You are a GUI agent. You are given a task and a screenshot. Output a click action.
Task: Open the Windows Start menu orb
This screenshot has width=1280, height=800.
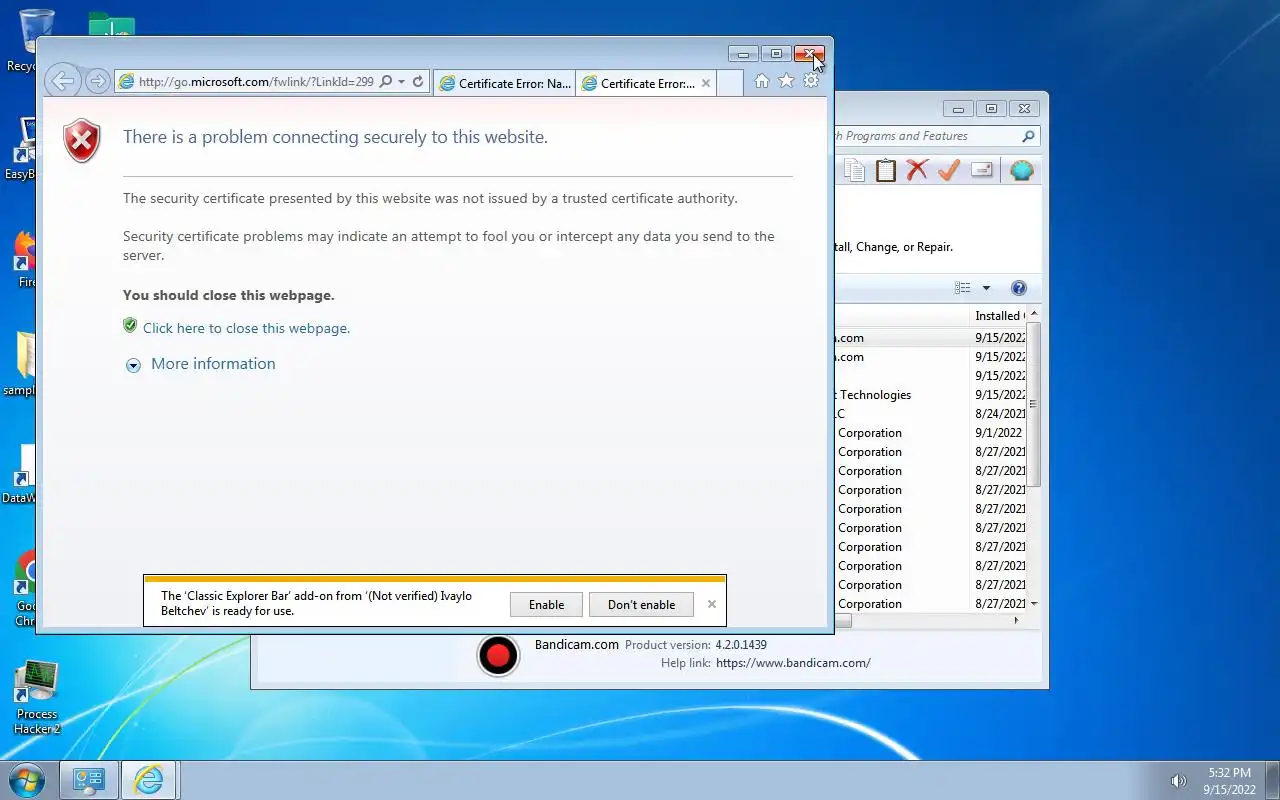(x=26, y=779)
